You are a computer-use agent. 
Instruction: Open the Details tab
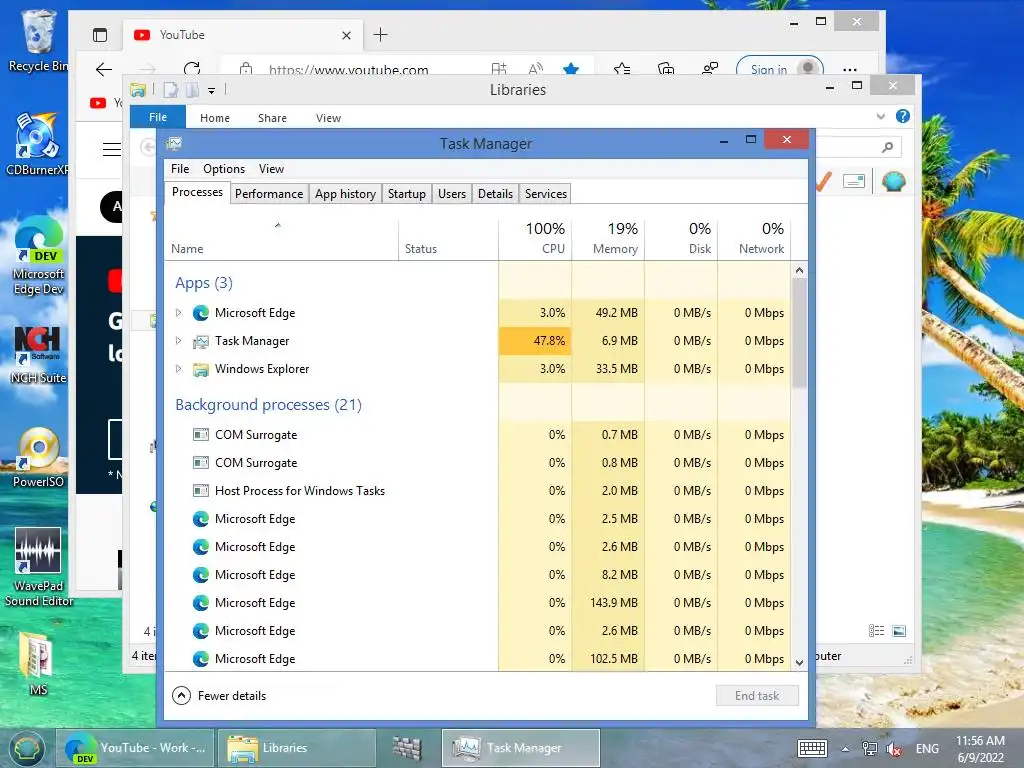495,194
